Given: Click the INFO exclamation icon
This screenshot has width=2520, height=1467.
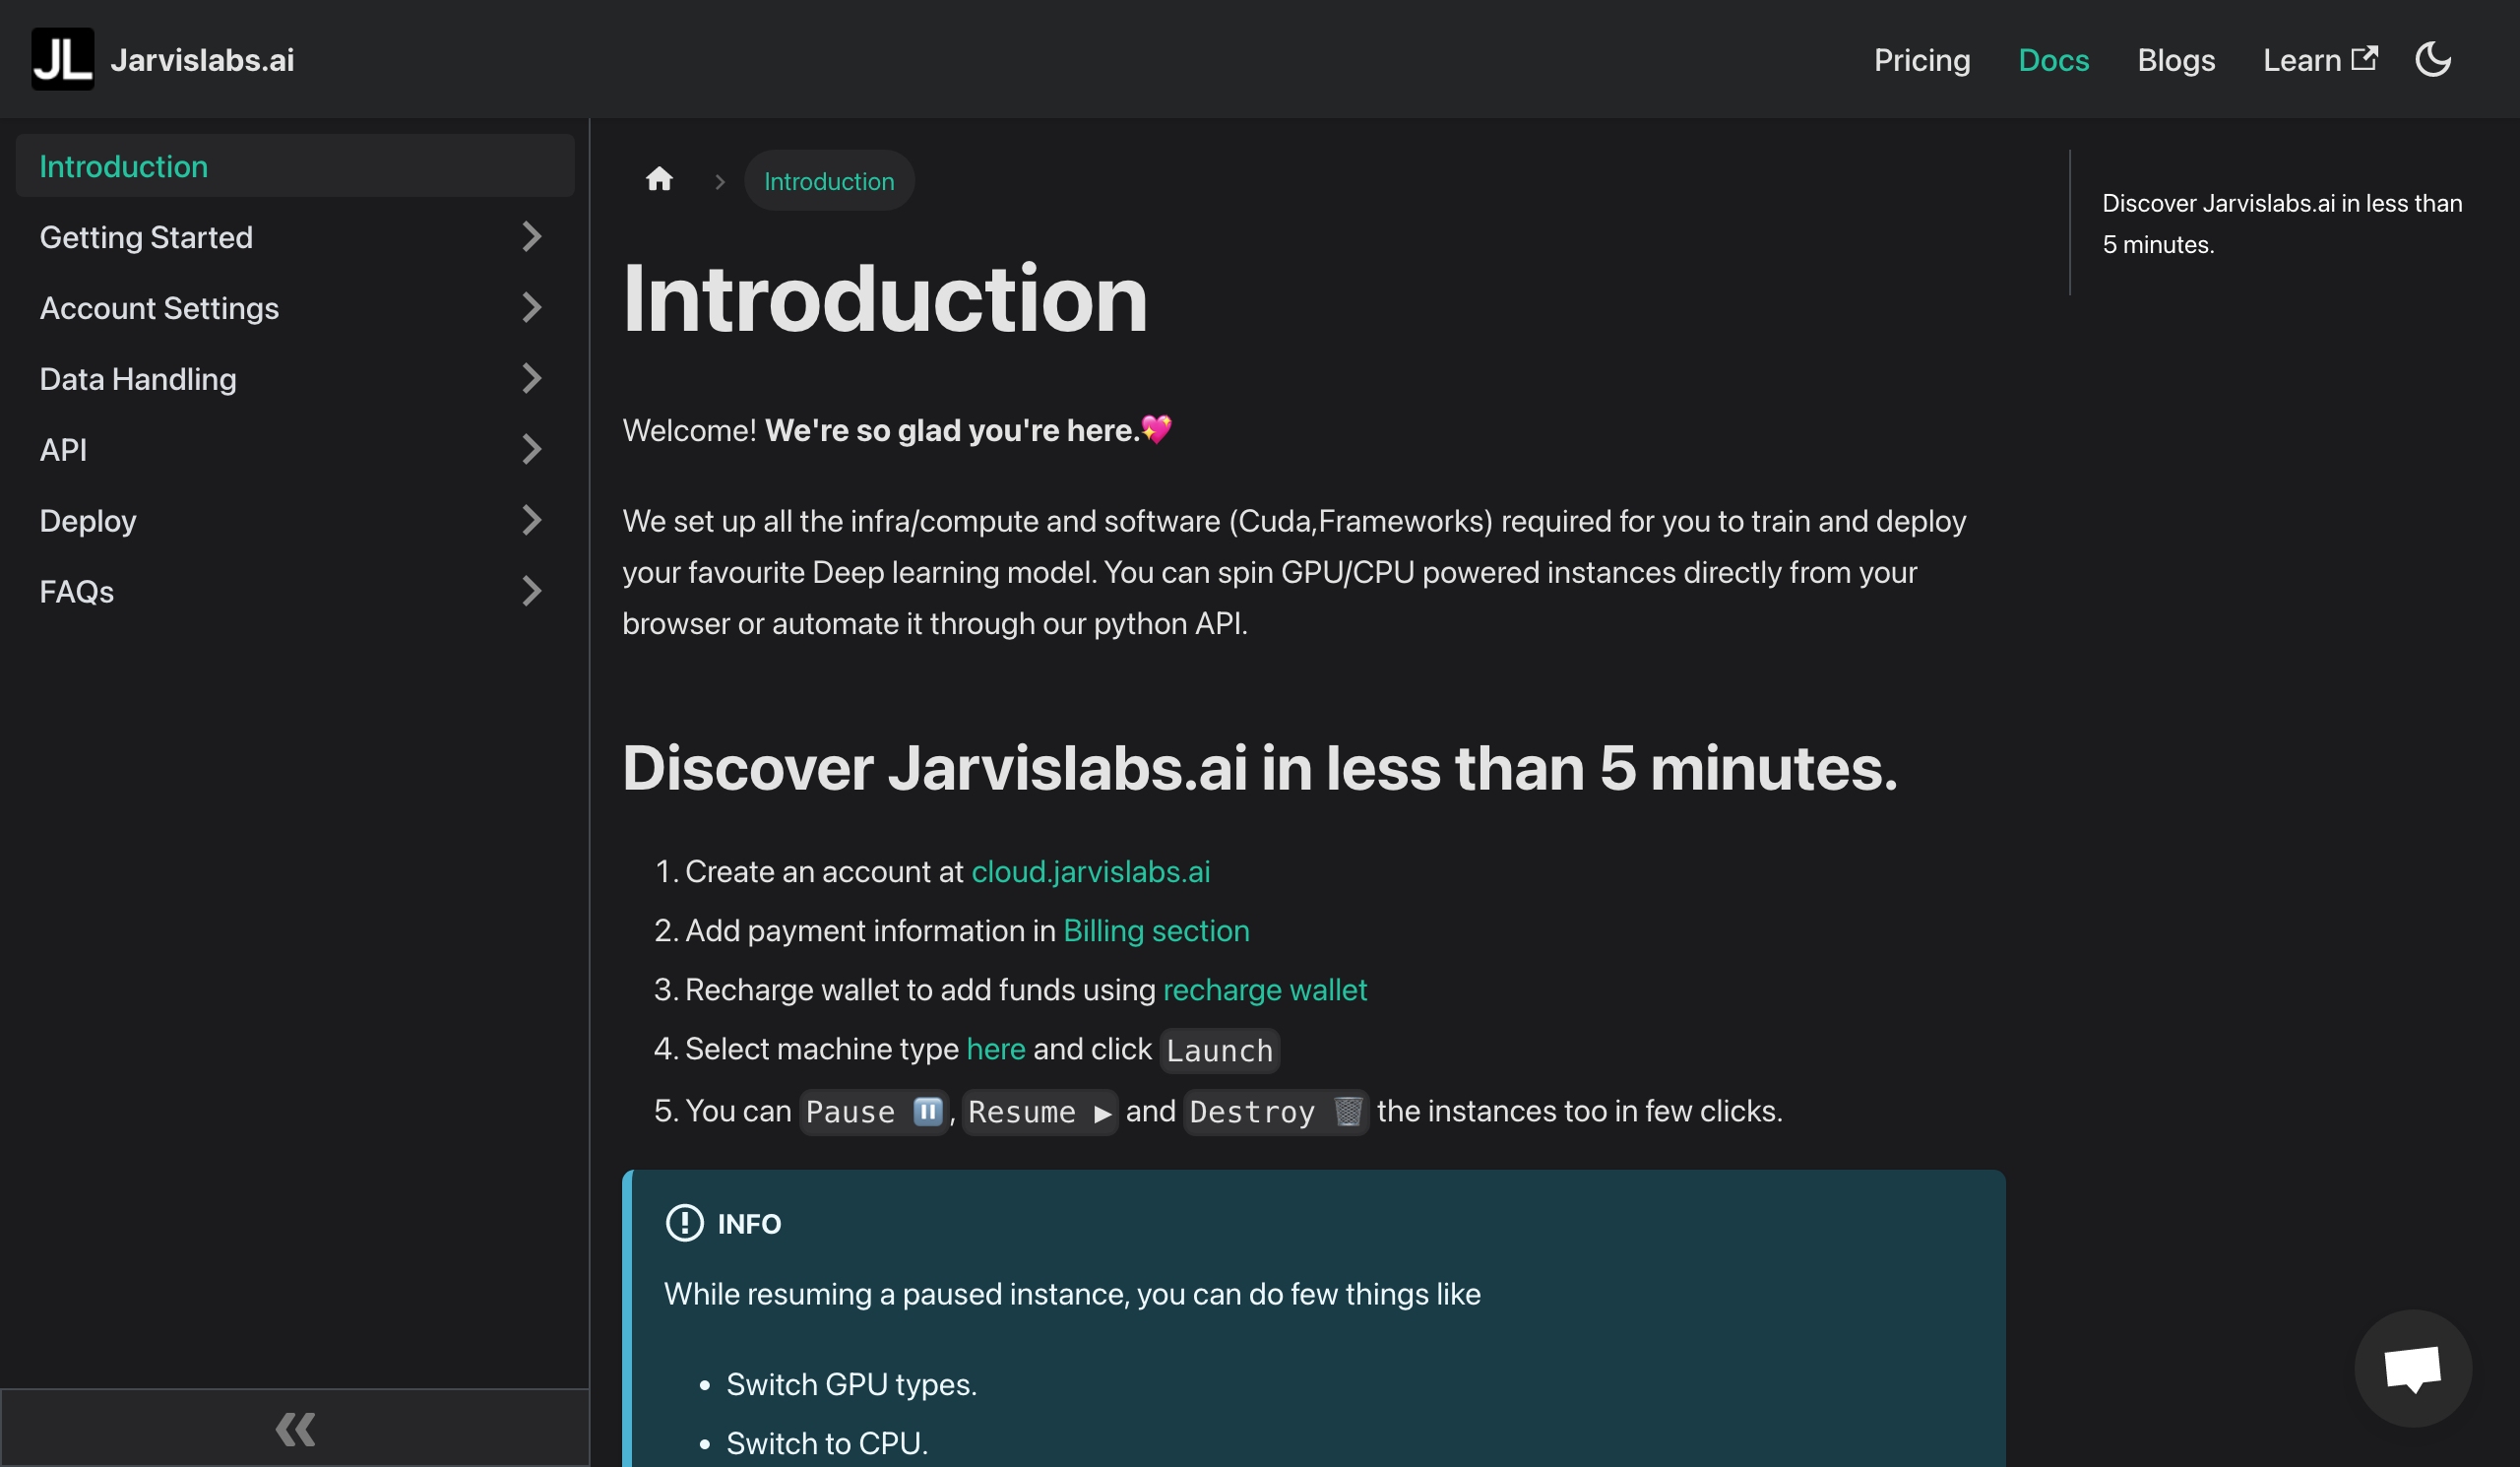Looking at the screenshot, I should pos(684,1223).
